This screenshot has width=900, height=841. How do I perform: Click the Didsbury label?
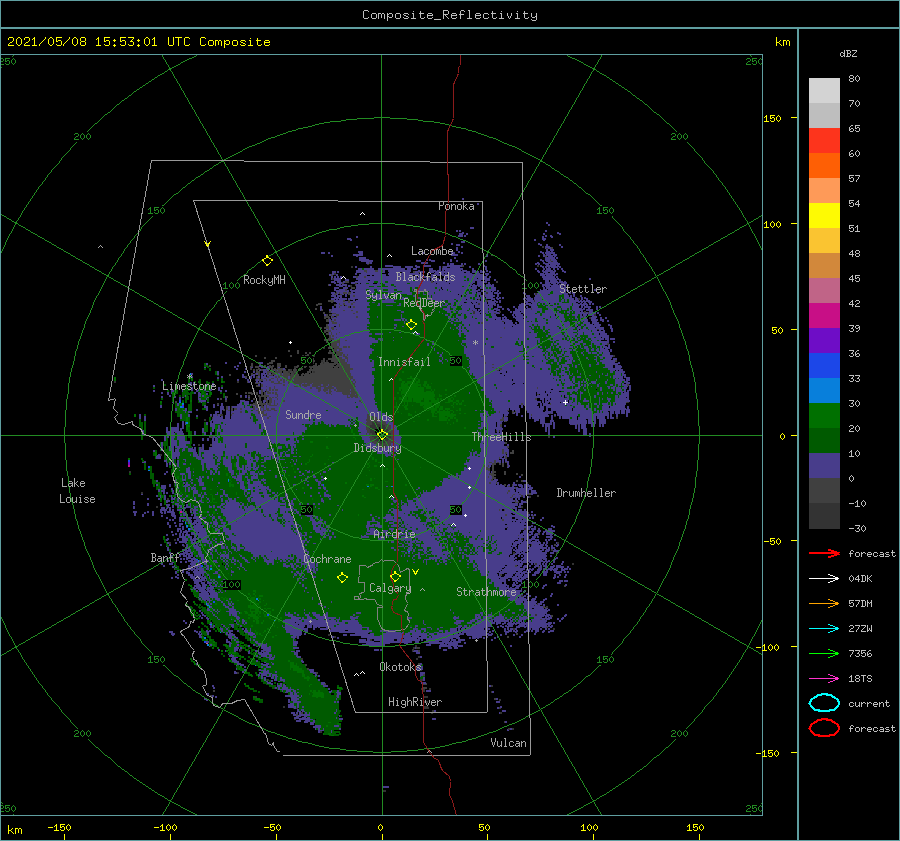377,448
